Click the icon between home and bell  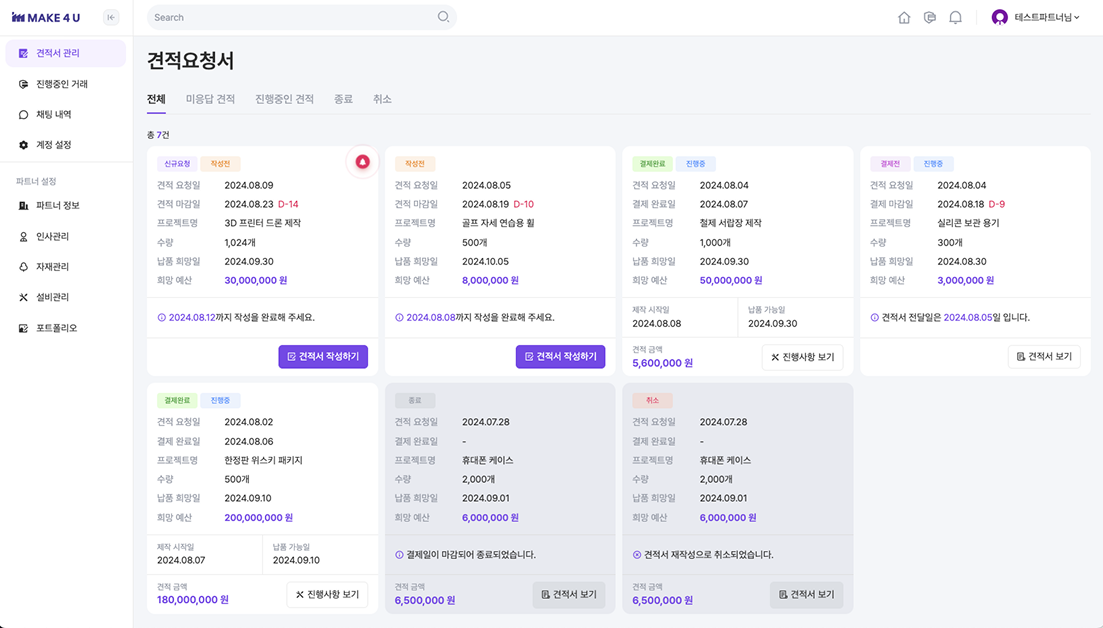(x=930, y=18)
